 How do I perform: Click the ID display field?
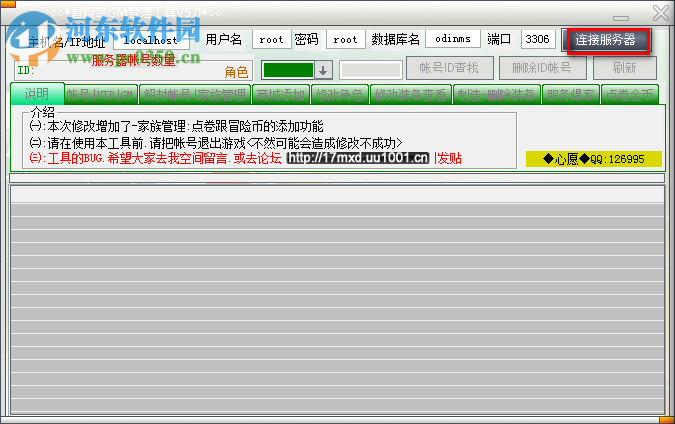(x=133, y=71)
